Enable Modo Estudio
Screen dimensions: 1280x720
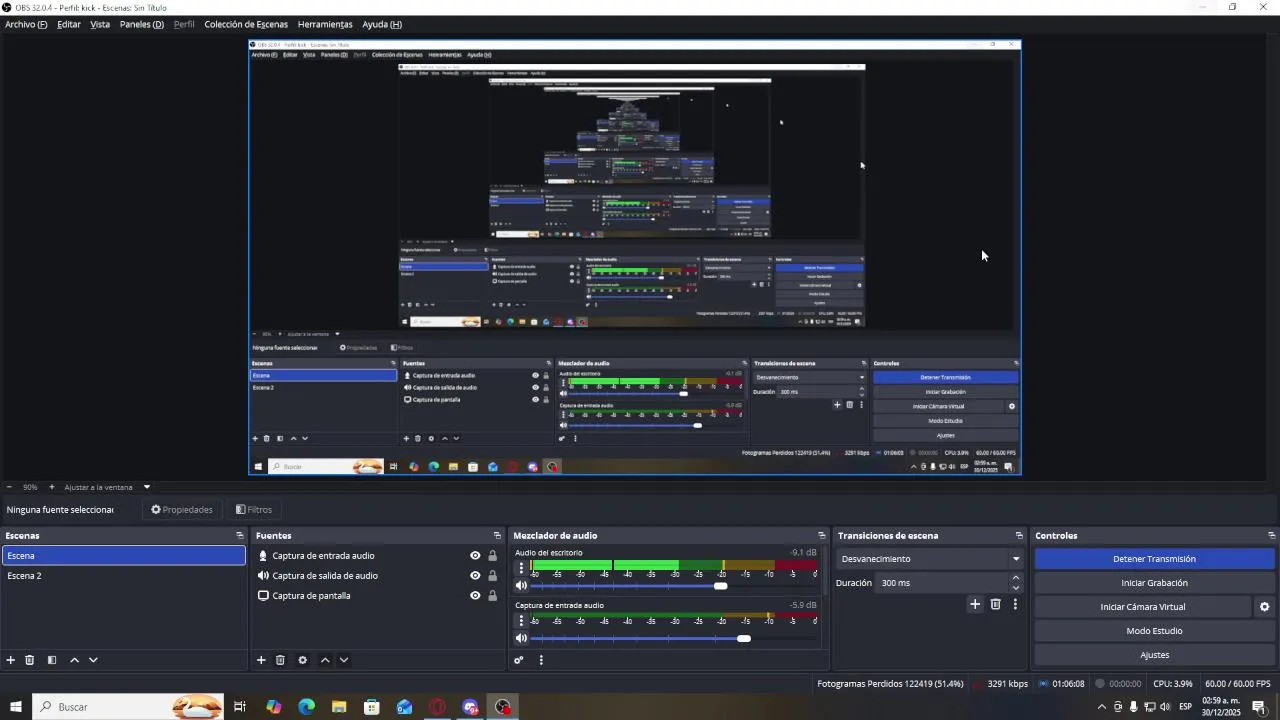pos(1154,631)
